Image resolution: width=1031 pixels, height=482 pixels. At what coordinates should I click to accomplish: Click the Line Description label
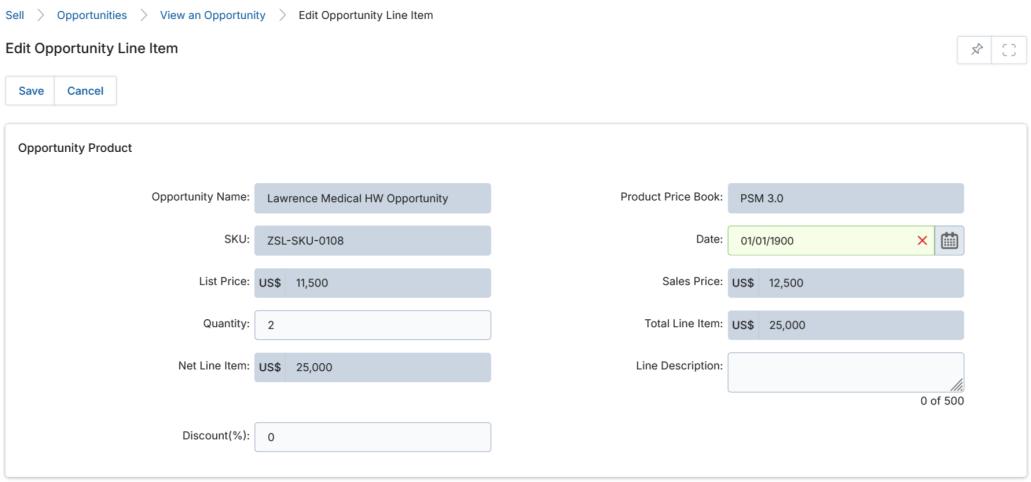[x=680, y=365]
